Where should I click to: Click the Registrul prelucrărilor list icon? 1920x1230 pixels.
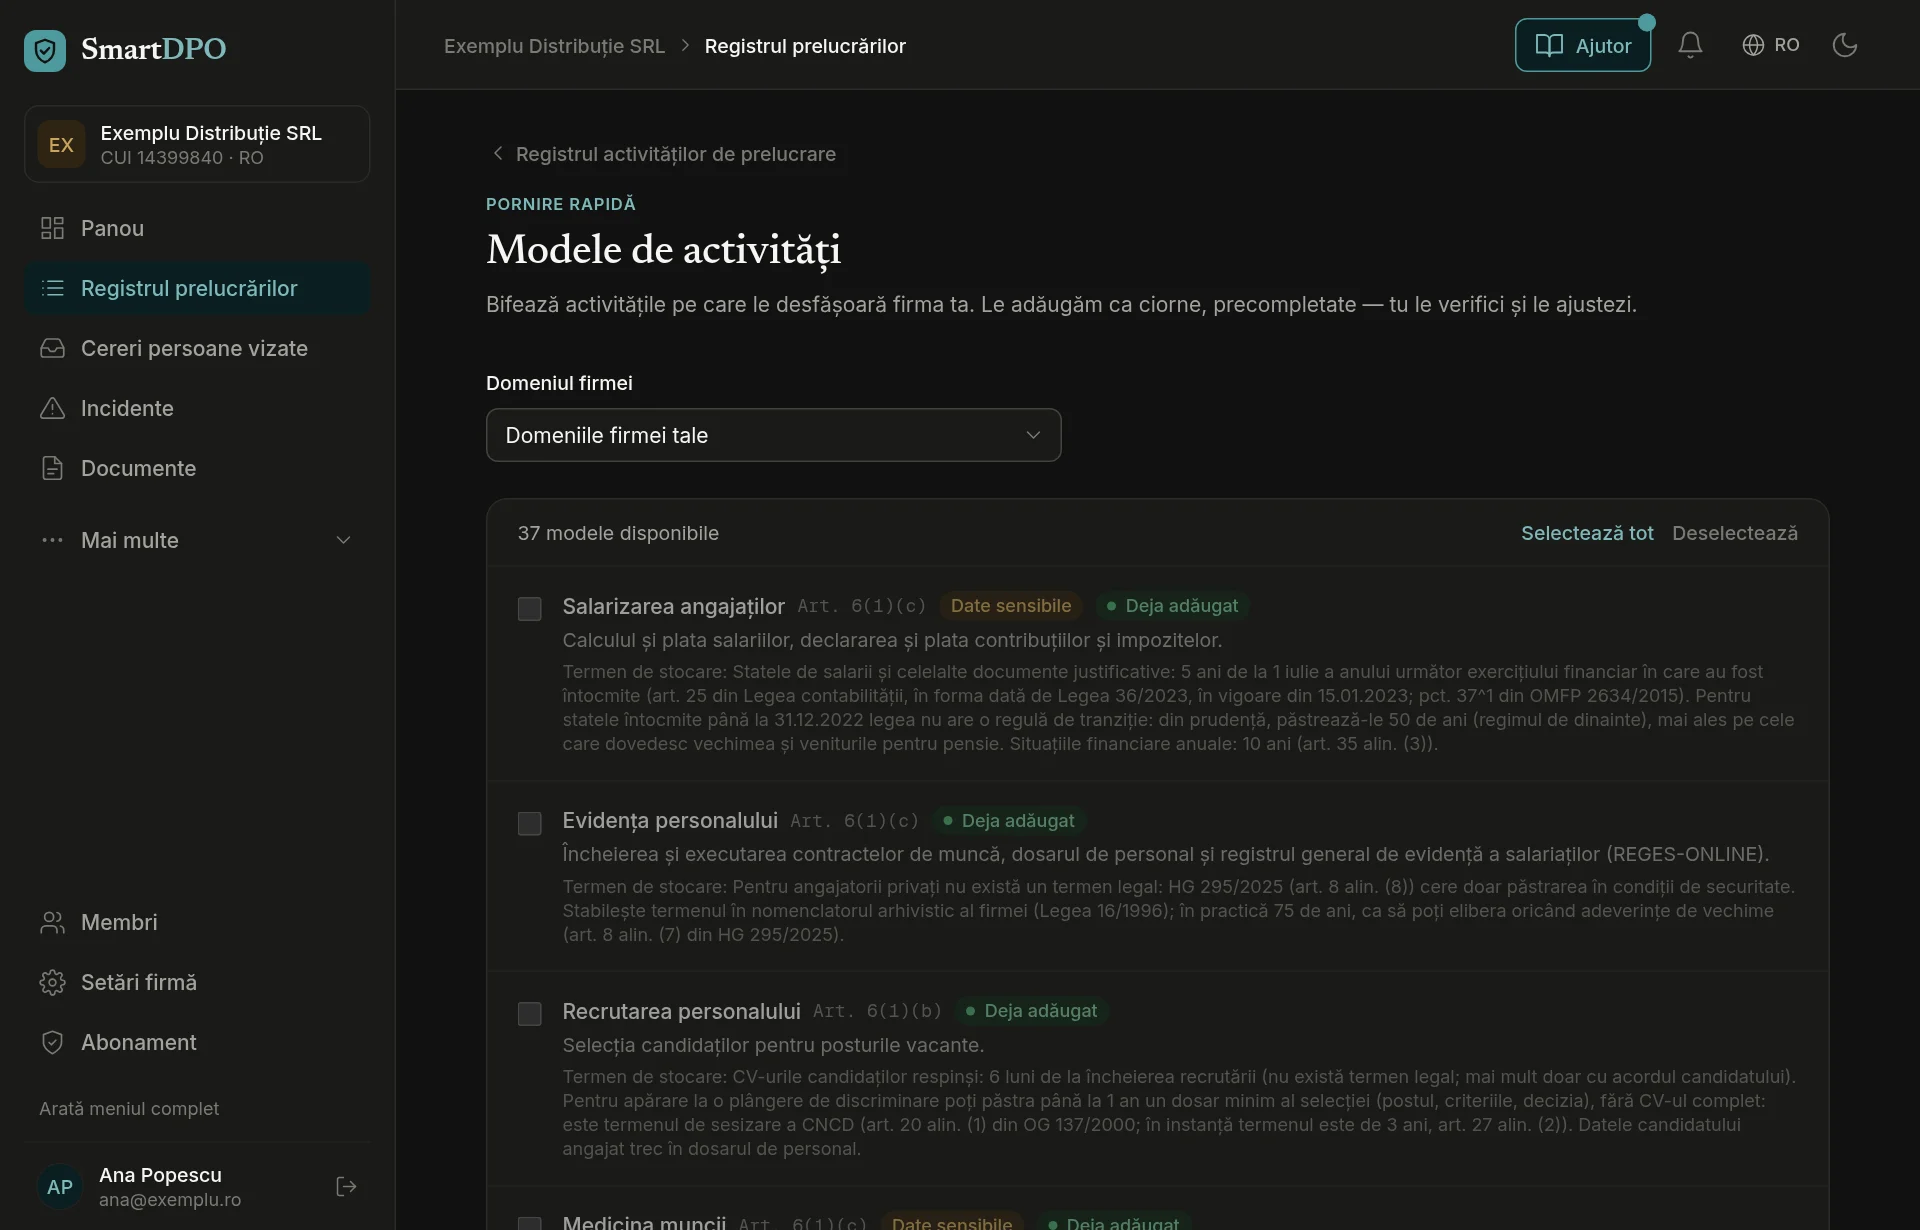pyautogui.click(x=52, y=288)
